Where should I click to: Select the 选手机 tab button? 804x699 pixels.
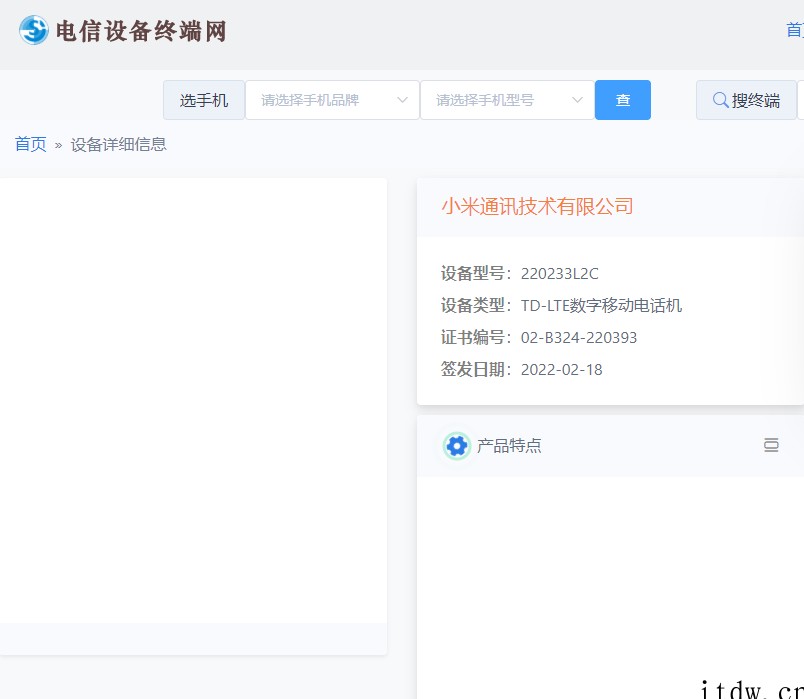[x=204, y=100]
